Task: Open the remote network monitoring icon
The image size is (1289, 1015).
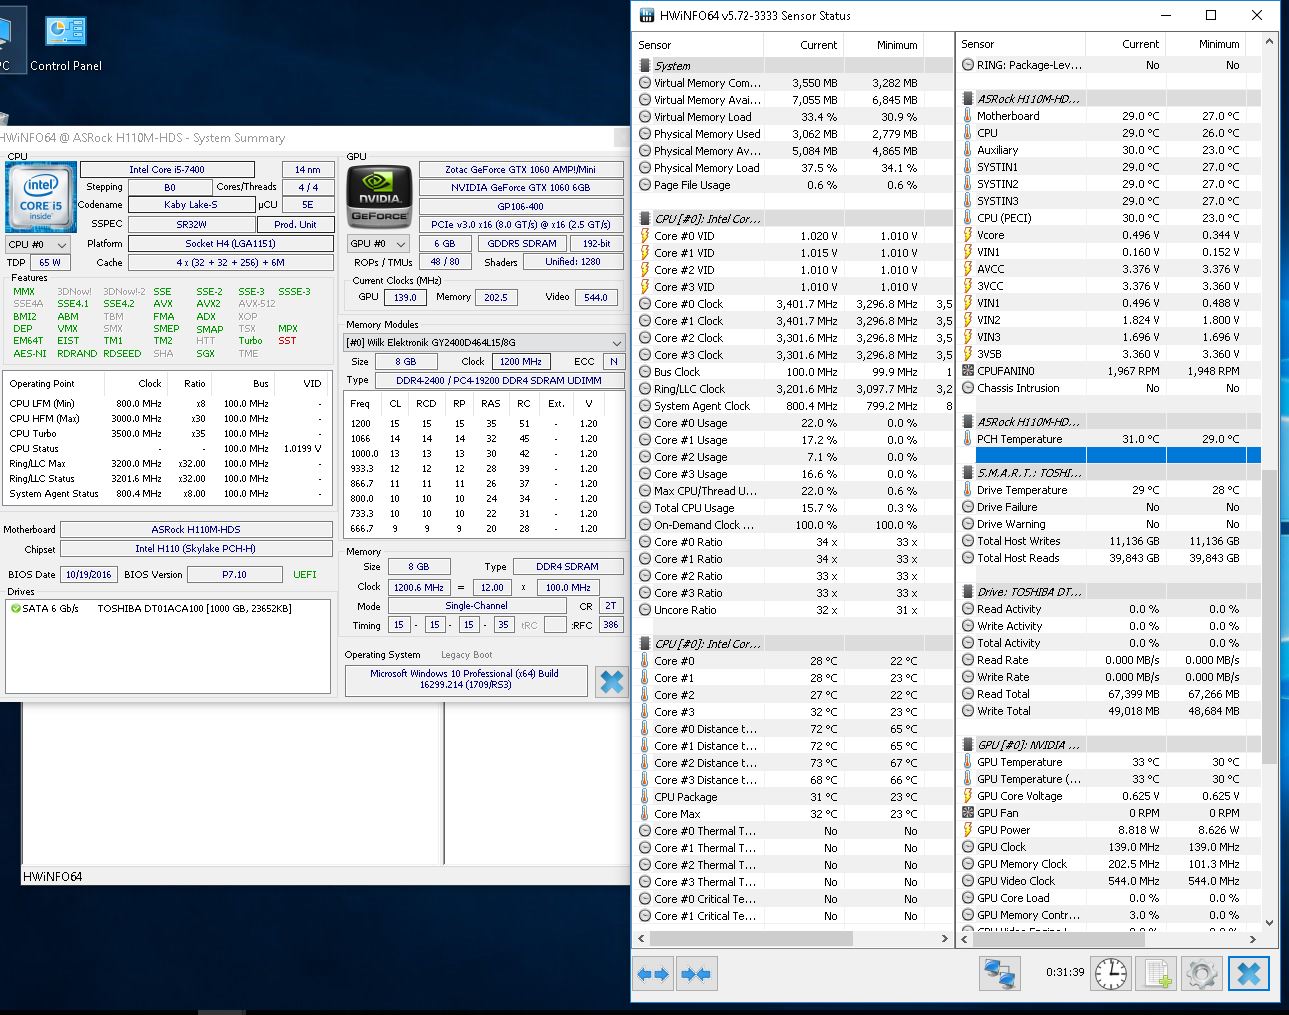Action: coord(999,973)
